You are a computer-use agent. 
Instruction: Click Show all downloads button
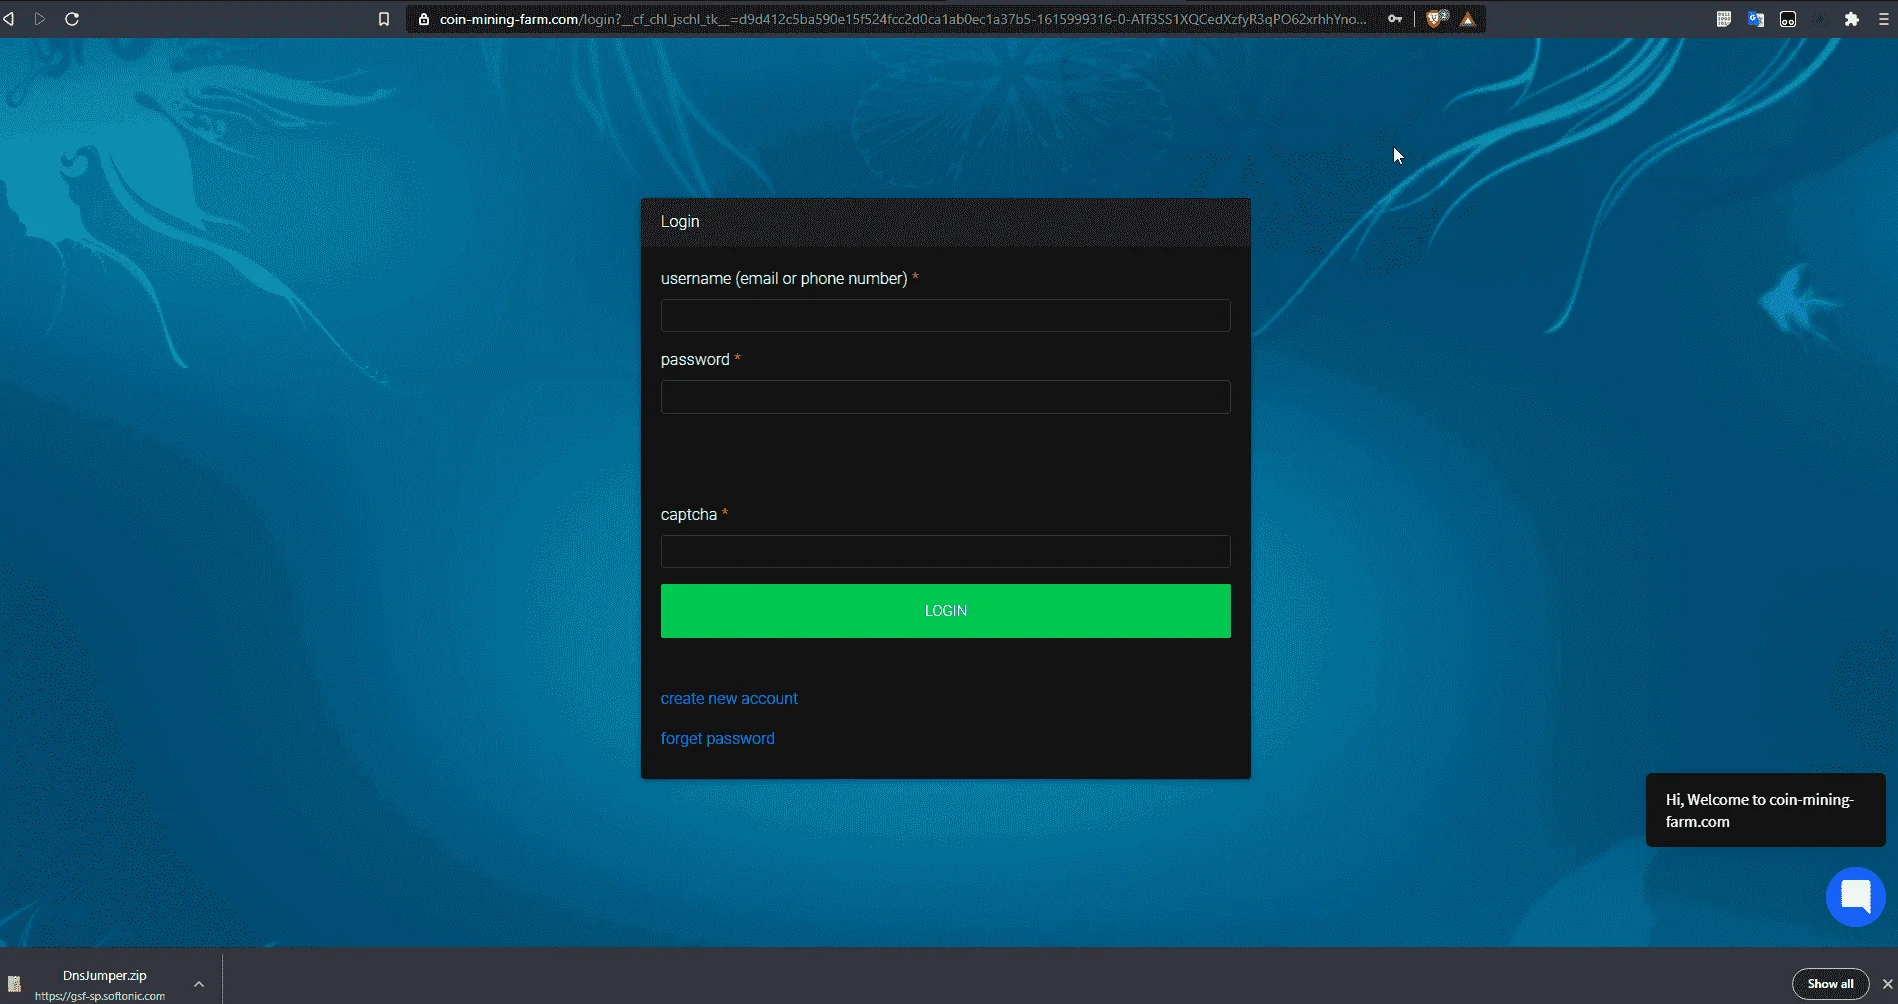[x=1830, y=984]
